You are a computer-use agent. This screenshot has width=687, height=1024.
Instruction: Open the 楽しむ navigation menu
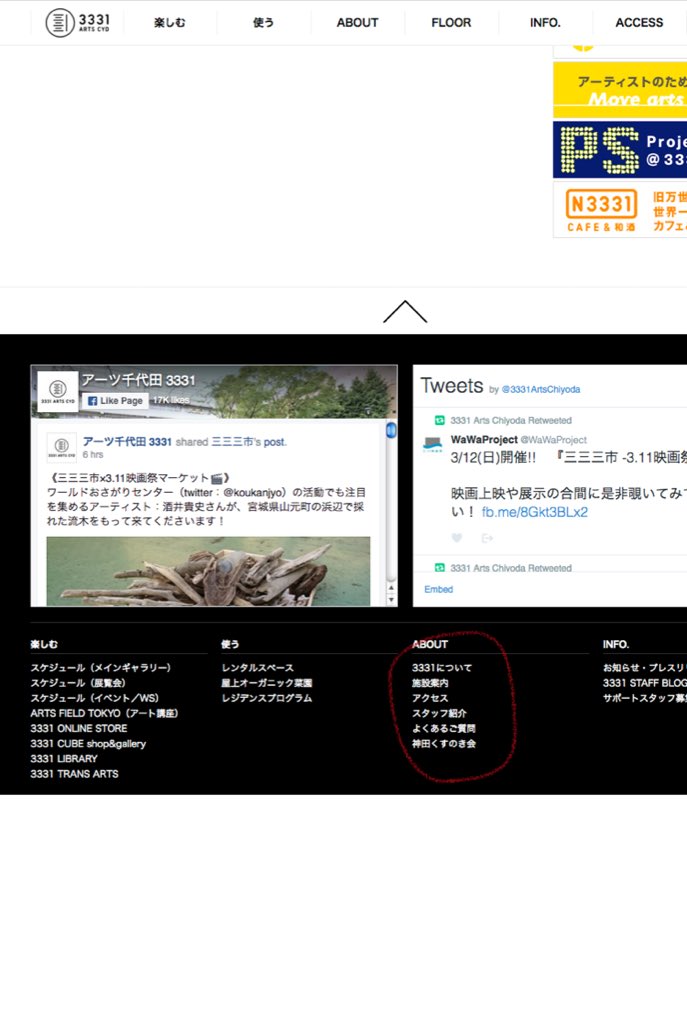click(x=169, y=23)
